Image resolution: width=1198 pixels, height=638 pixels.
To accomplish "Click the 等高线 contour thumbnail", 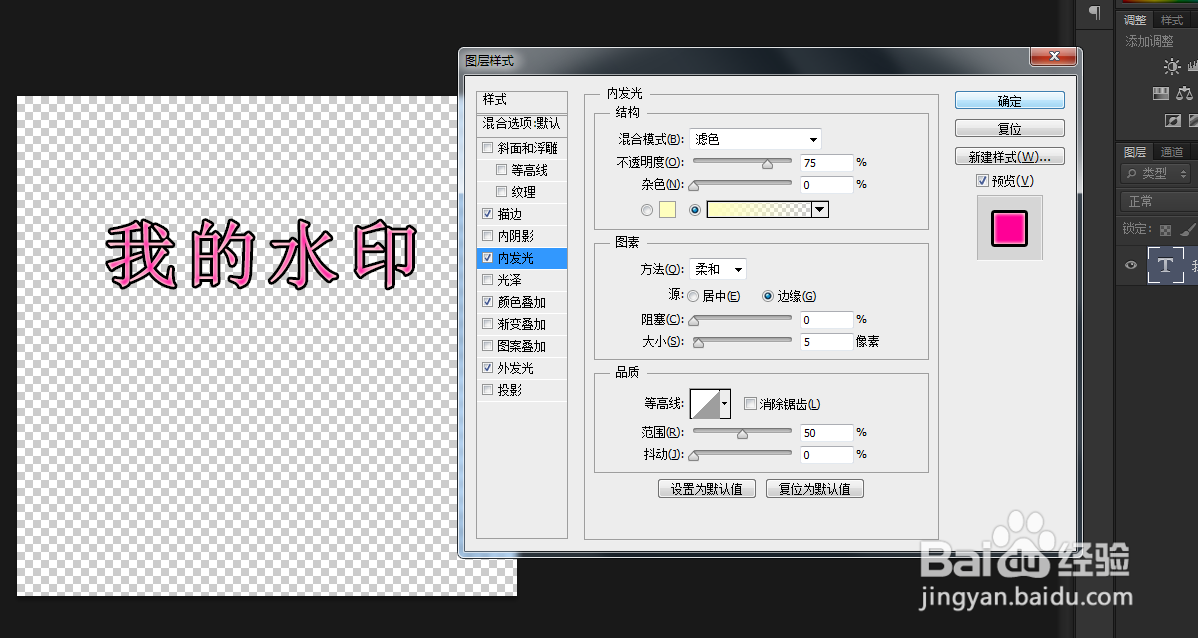I will pos(704,403).
